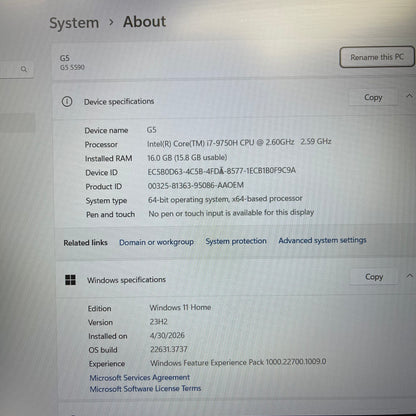Click the Windows specifications heading
Image resolution: width=416 pixels, height=416 pixels.
[x=126, y=280]
